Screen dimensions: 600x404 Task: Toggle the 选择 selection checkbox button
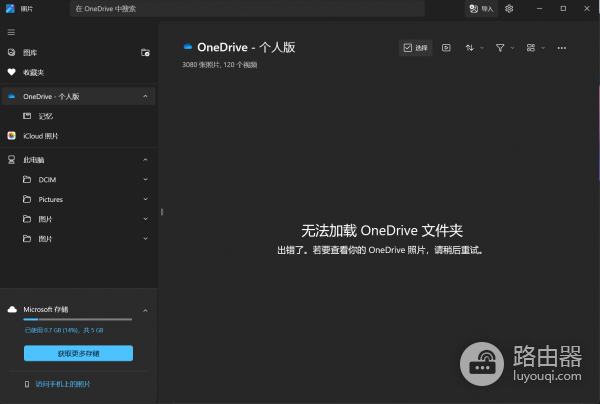(x=416, y=48)
